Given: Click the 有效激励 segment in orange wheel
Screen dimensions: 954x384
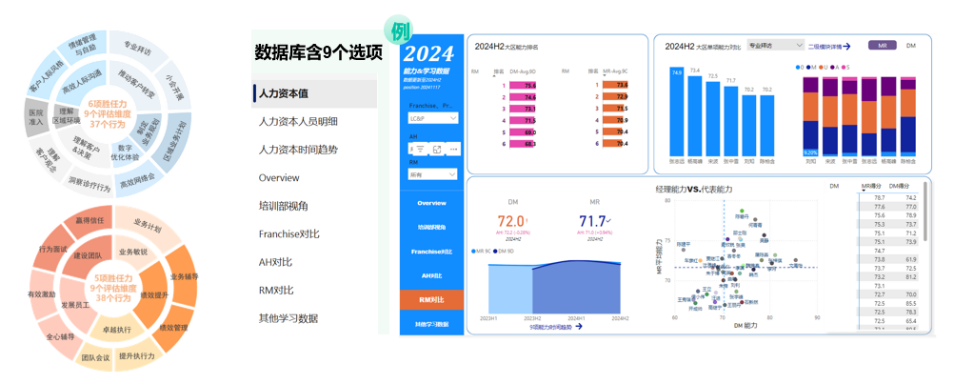Looking at the screenshot, I should pyautogui.click(x=41, y=294).
